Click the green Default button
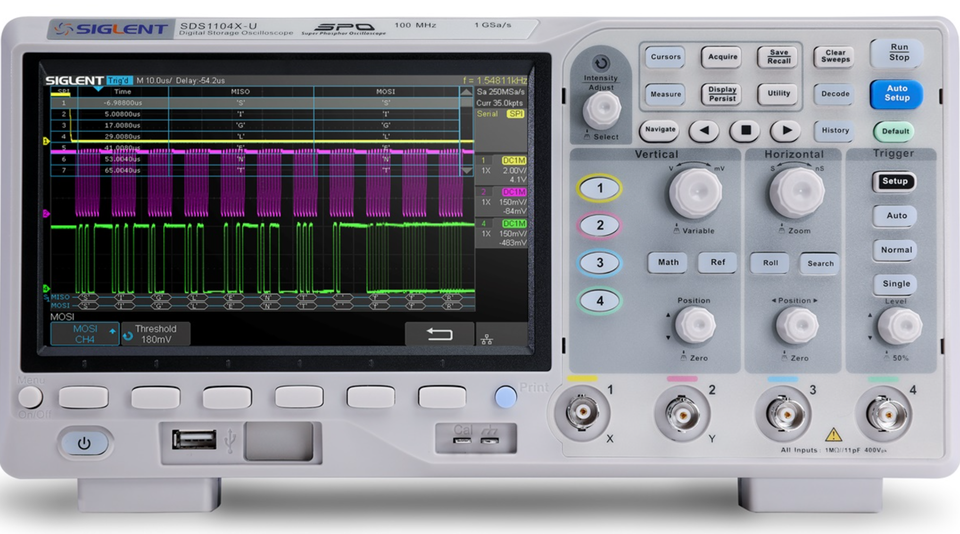Viewport: 960px width, 534px height. [894, 131]
